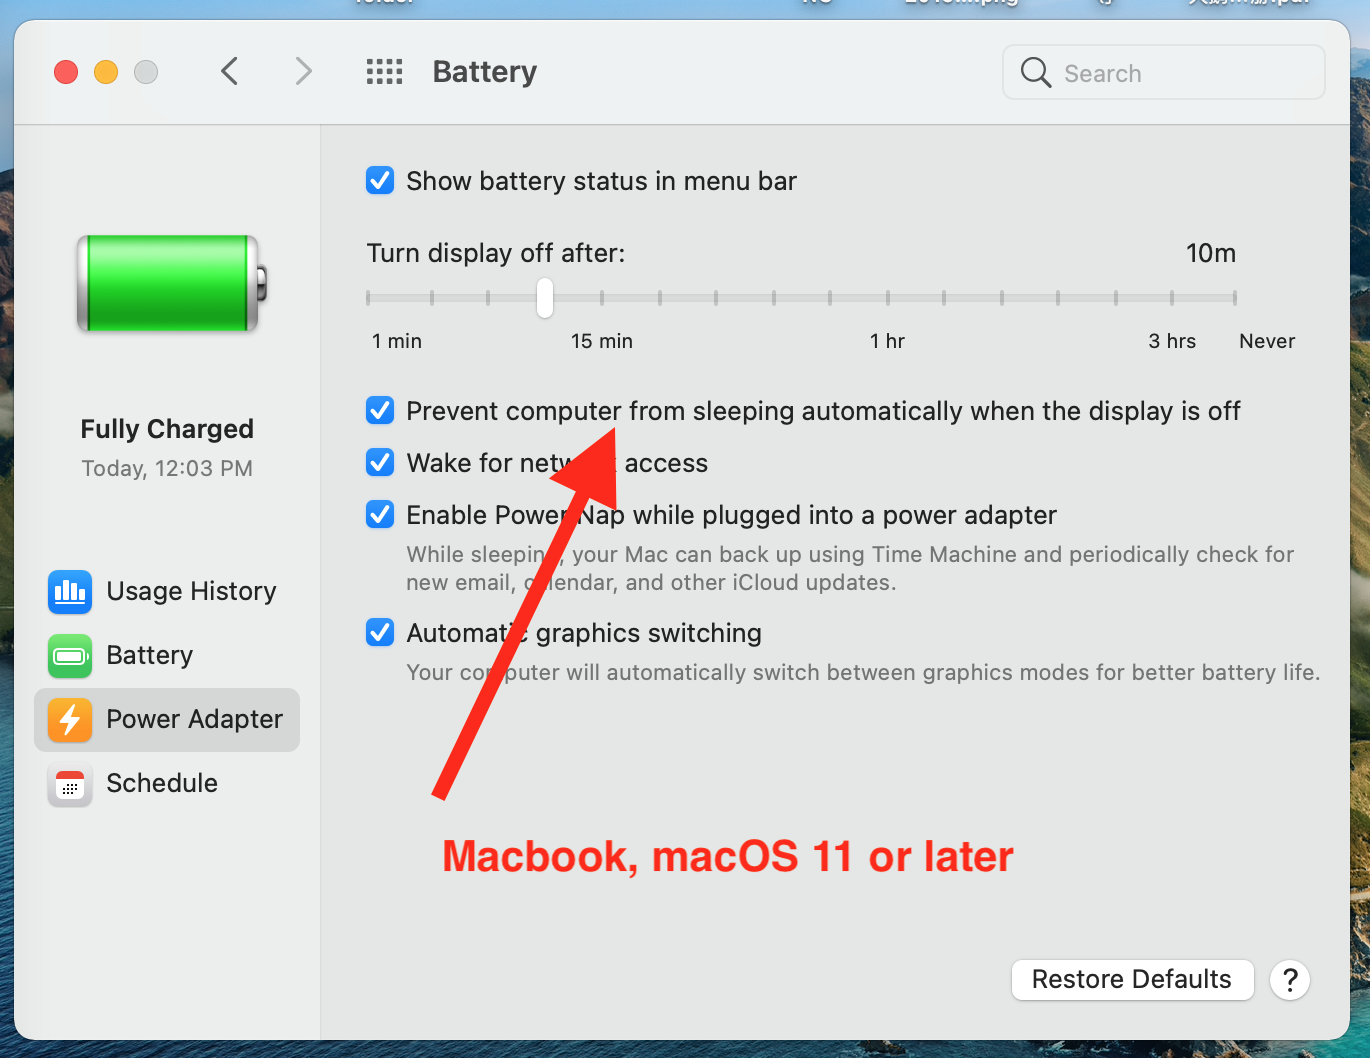Viewport: 1370px width, 1058px height.
Task: Go forward with the right chevron
Action: pyautogui.click(x=304, y=72)
